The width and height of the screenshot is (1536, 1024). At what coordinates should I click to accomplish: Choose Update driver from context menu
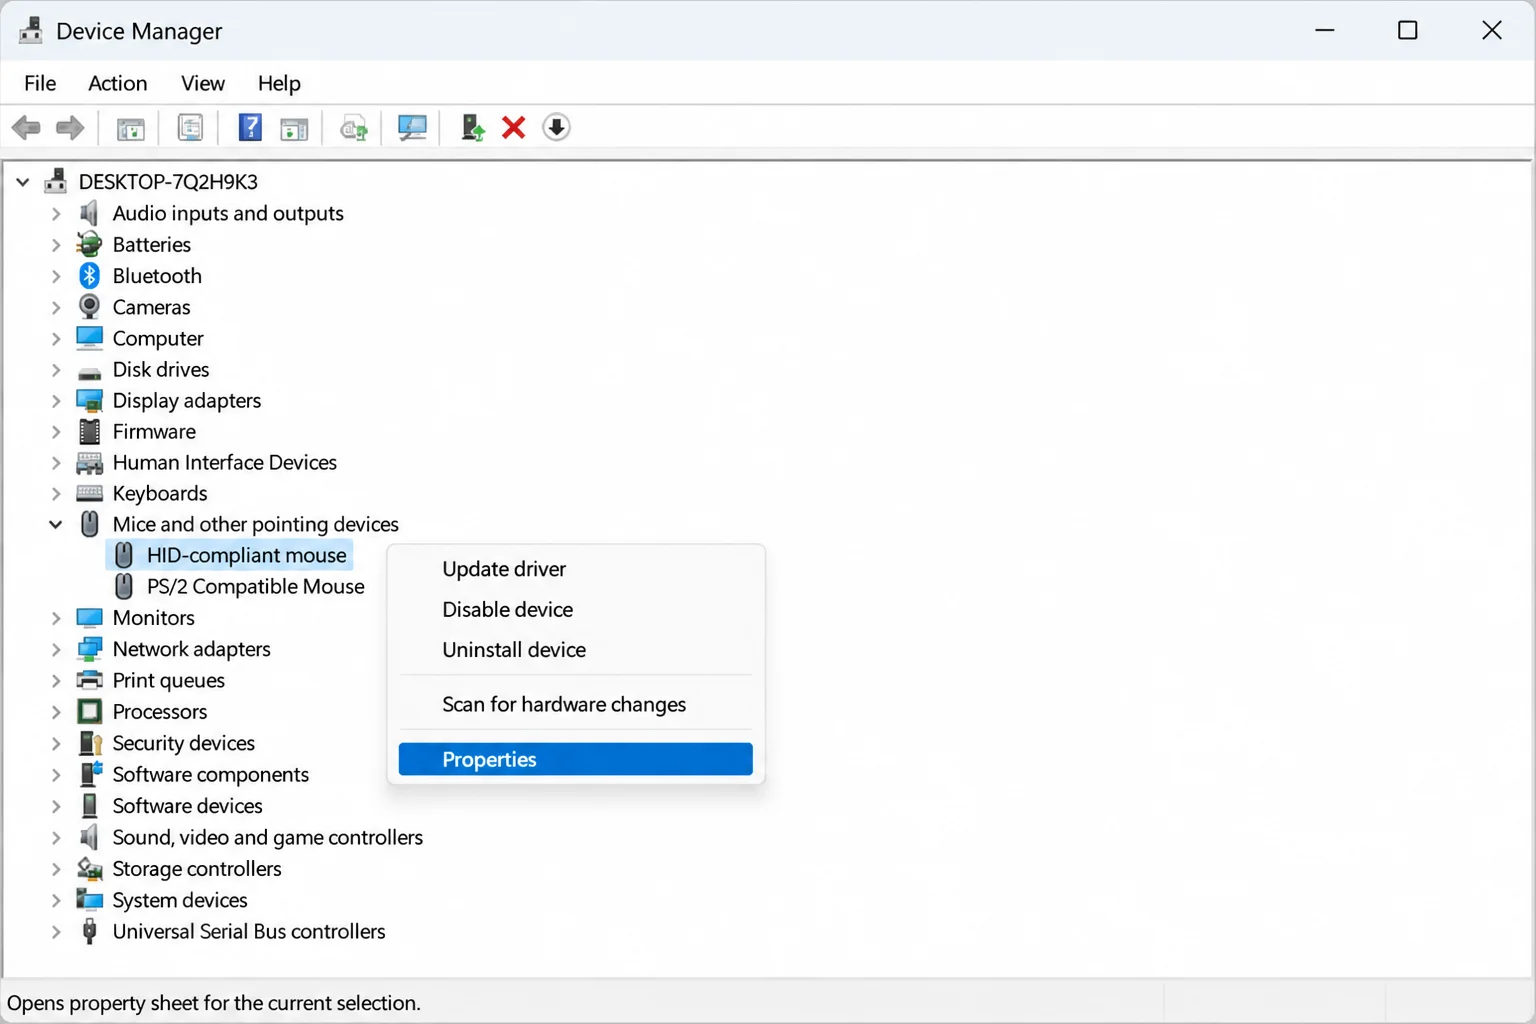pyautogui.click(x=575, y=569)
